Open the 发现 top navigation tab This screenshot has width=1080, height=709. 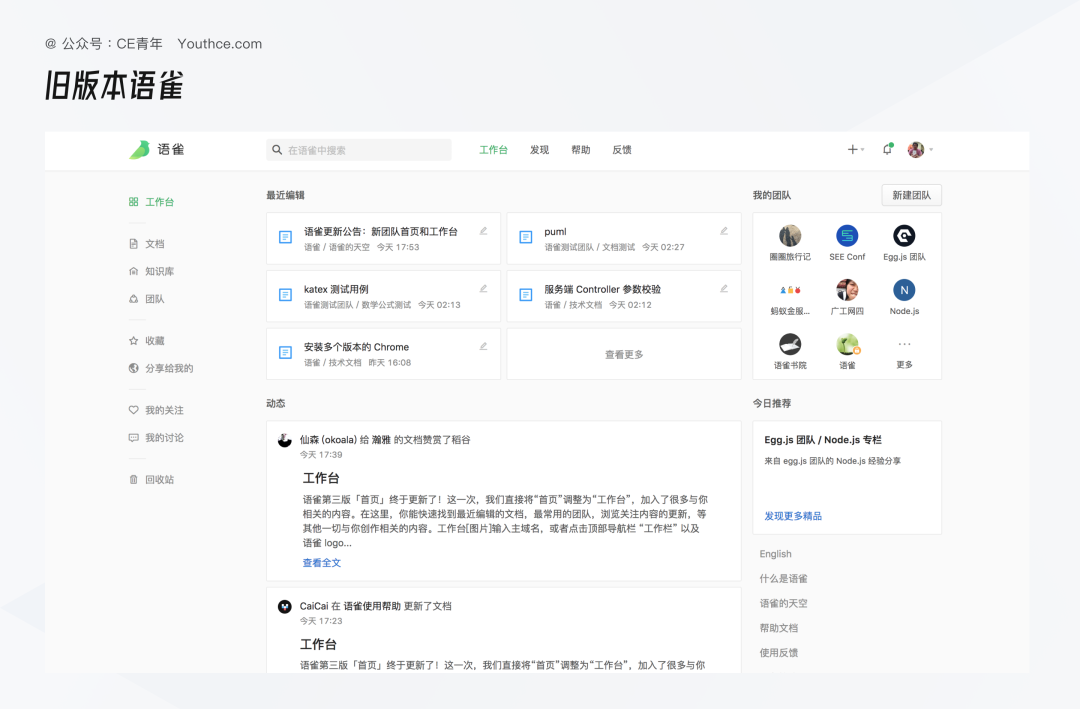point(539,150)
